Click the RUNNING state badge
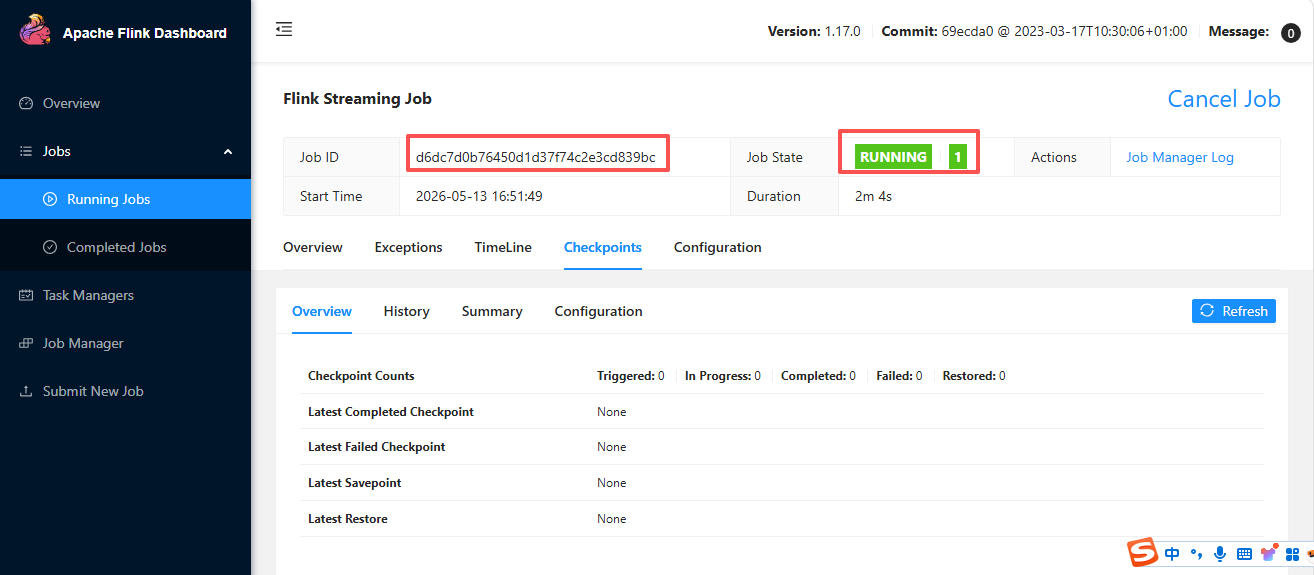 point(893,157)
